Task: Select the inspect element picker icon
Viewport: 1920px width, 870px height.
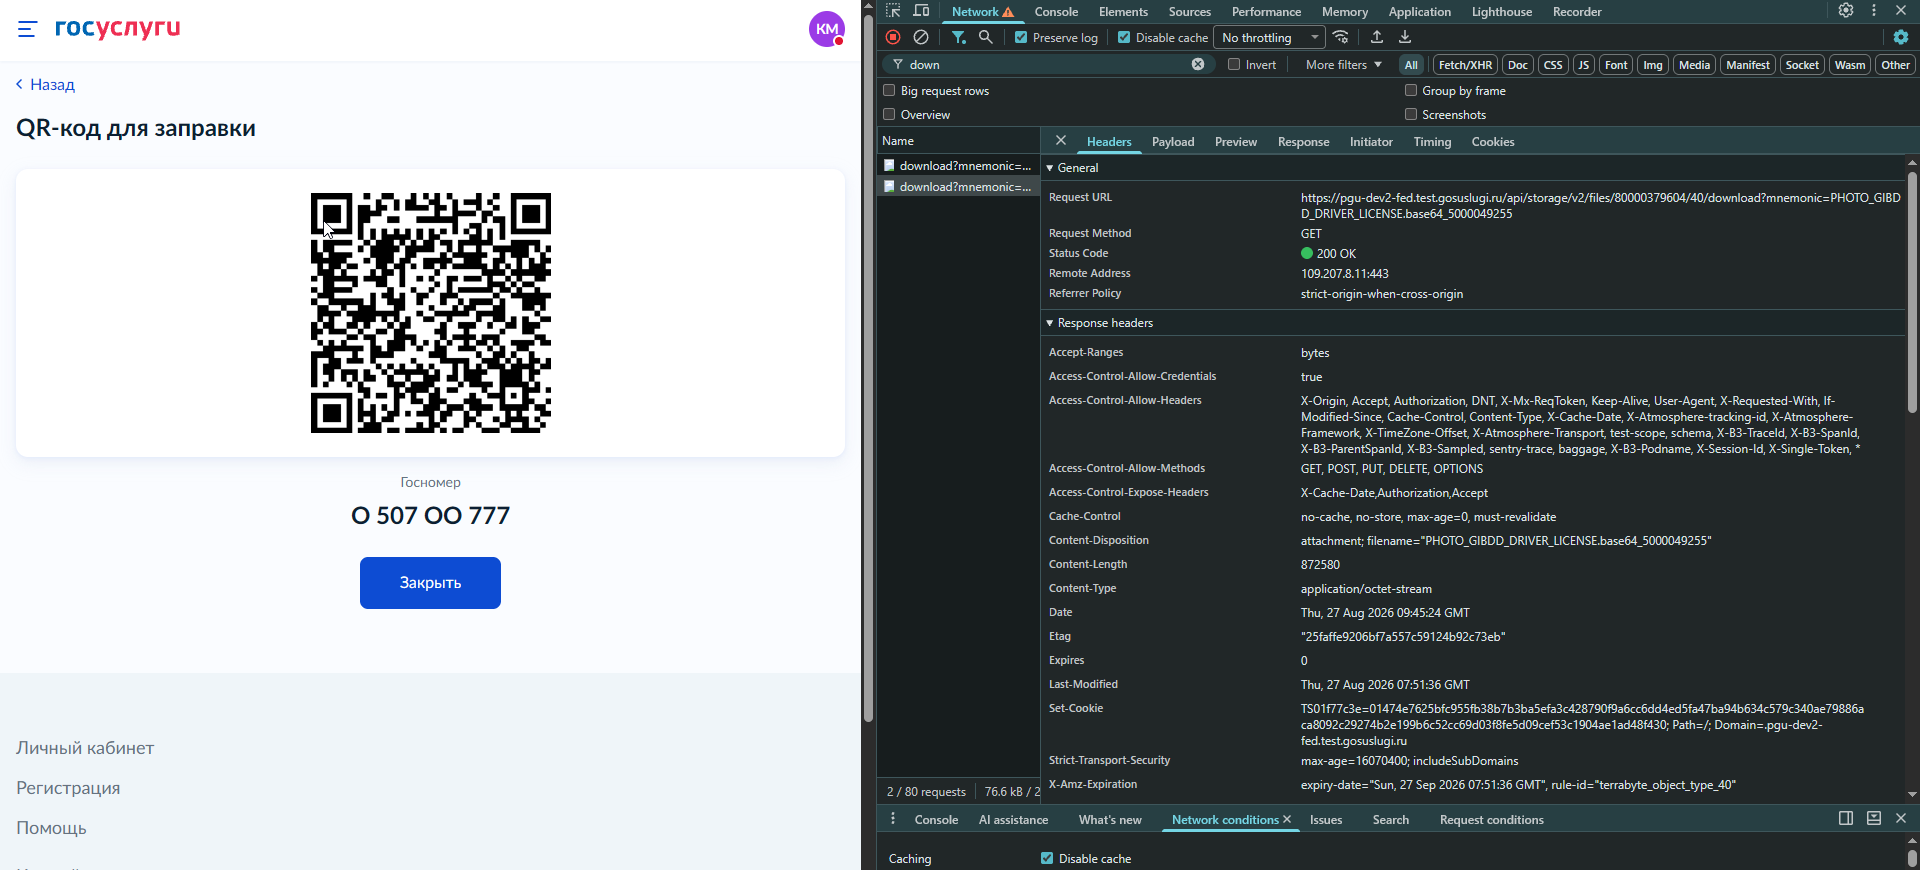Action: (893, 11)
